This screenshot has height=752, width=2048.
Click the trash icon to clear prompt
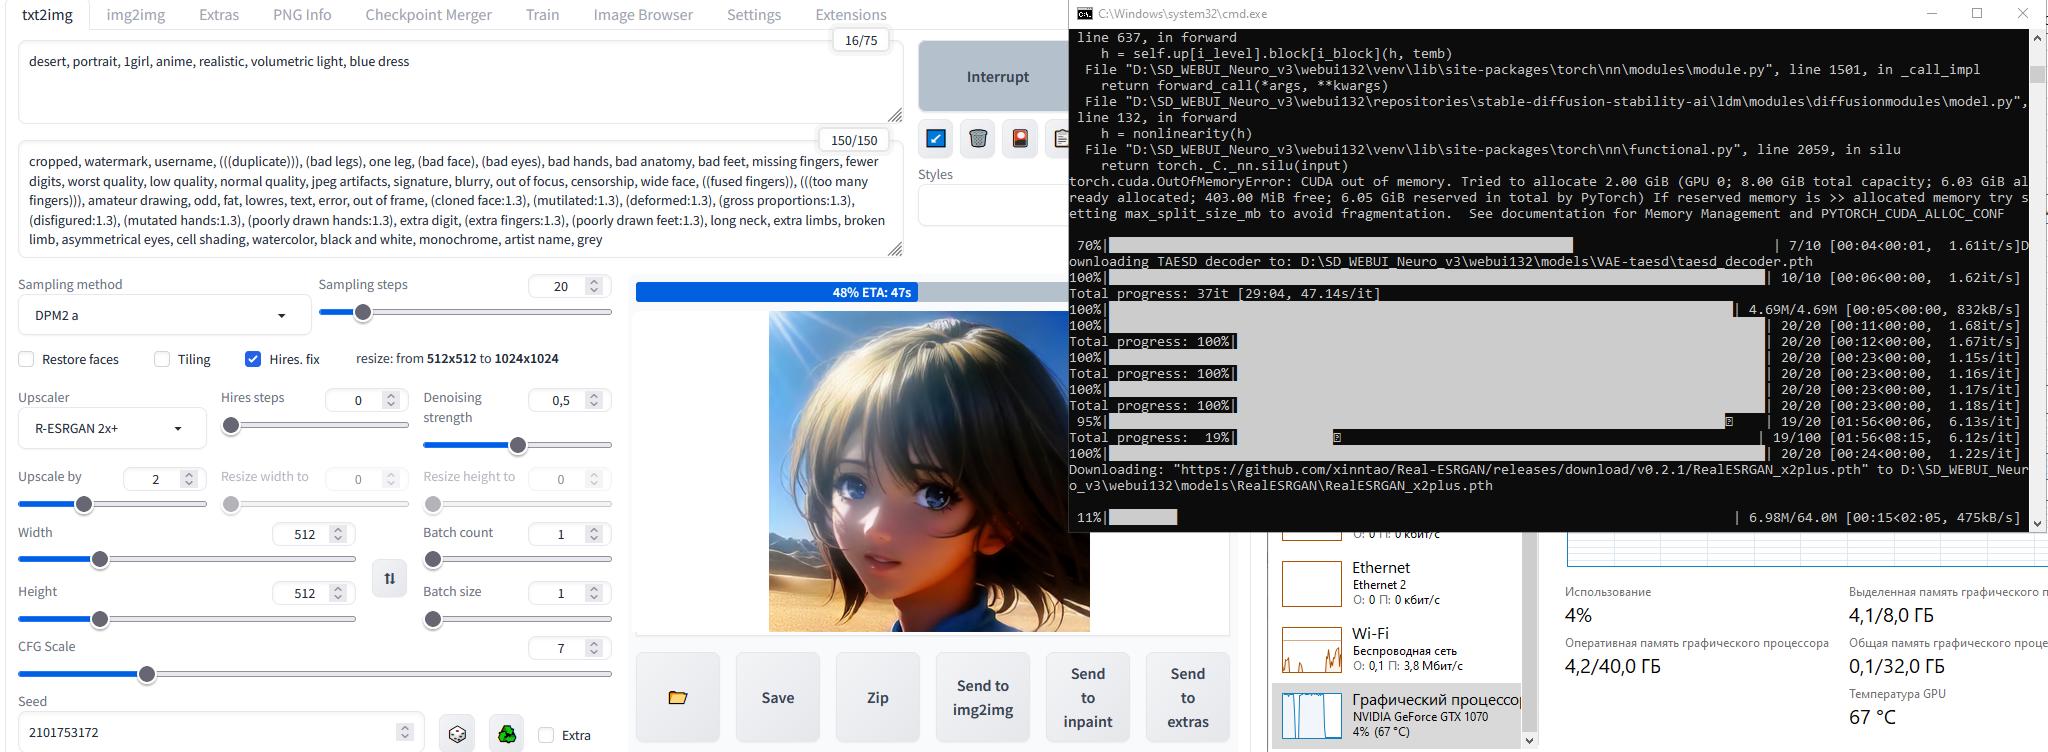point(978,138)
